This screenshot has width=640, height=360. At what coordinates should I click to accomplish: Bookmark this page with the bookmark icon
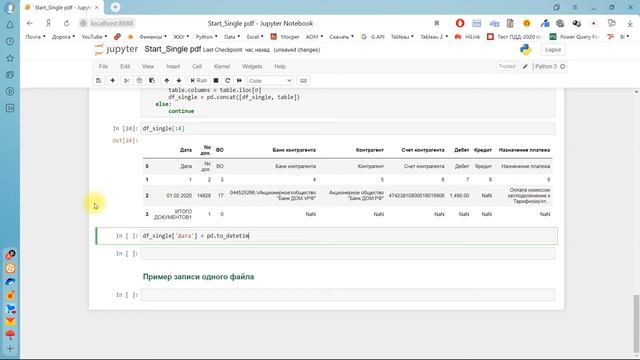click(x=437, y=23)
